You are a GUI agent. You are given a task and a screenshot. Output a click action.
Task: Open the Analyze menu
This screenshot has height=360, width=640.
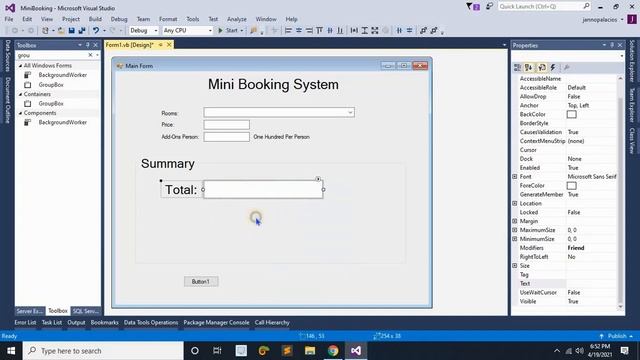click(237, 19)
